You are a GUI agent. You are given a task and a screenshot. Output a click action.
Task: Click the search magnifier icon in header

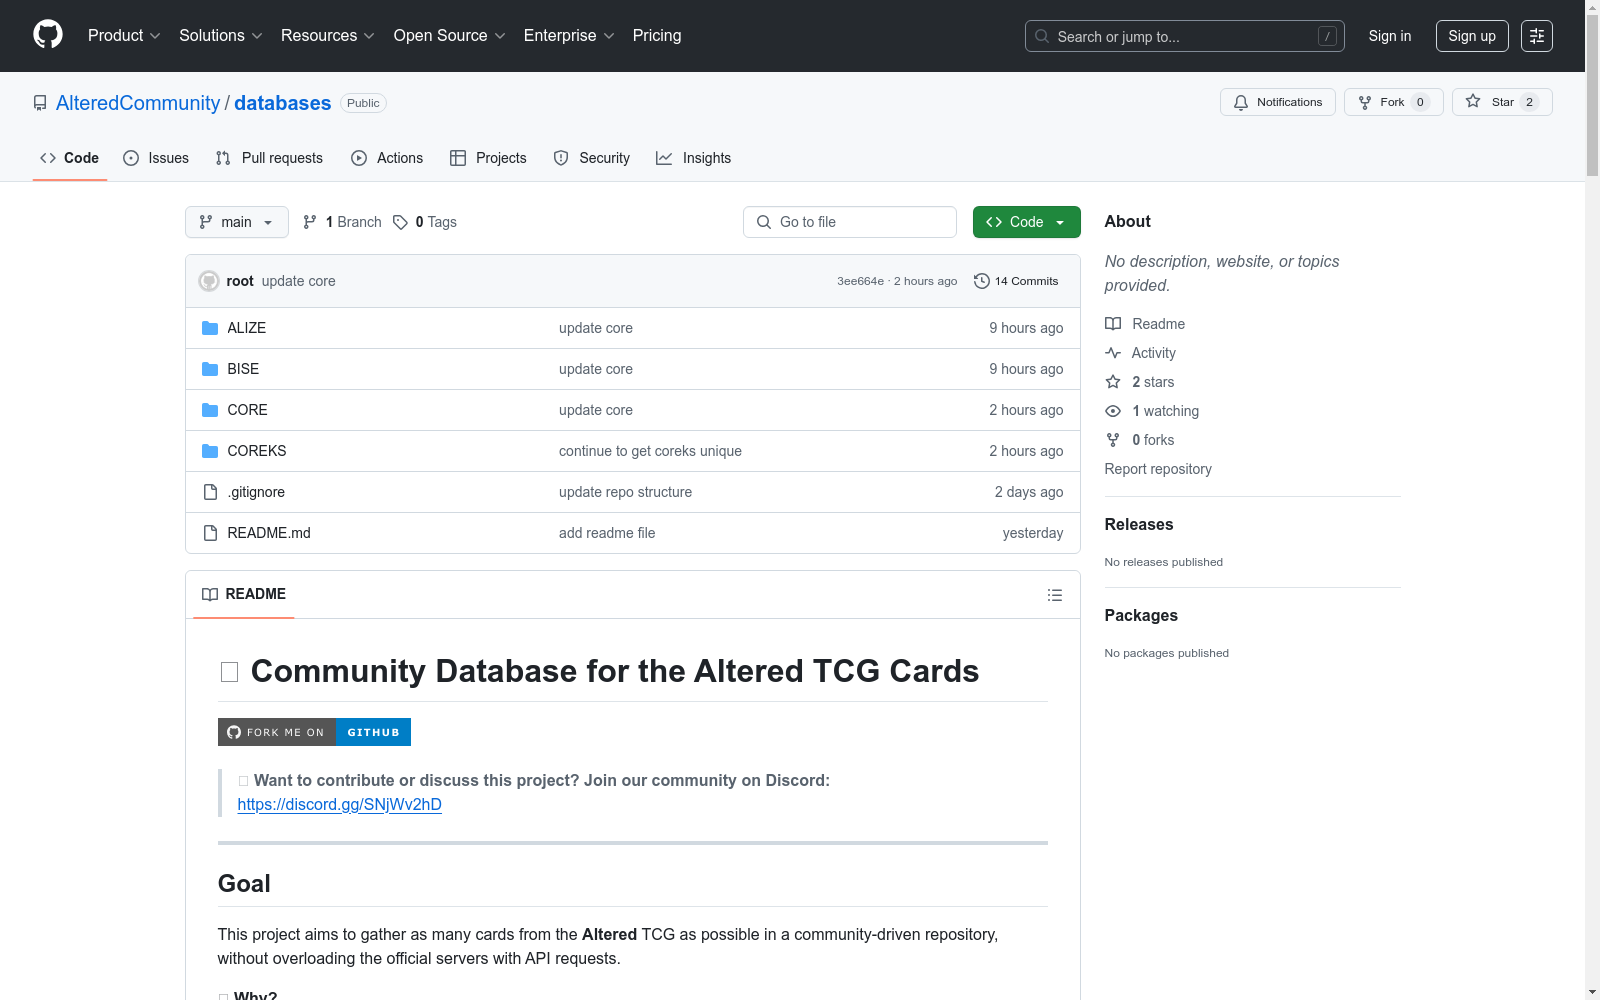[x=1042, y=36]
